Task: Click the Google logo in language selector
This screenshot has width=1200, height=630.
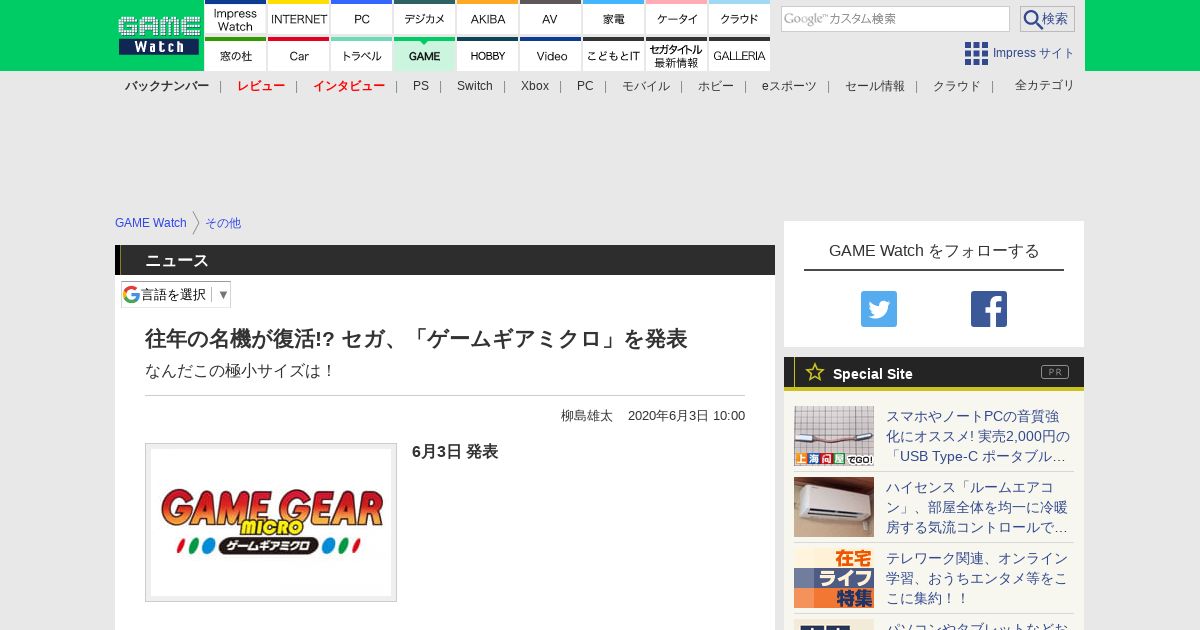Action: 131,294
